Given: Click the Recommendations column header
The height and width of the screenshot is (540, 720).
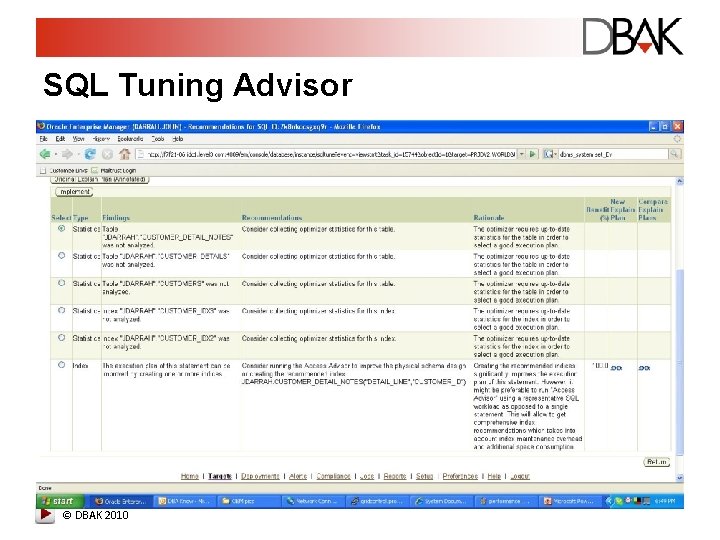Looking at the screenshot, I should coord(272,218).
